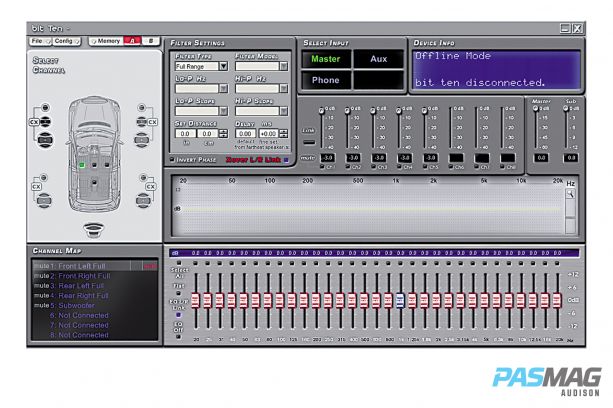Click the front left CX crossover icon
This screenshot has height=408, width=613.
click(x=34, y=122)
